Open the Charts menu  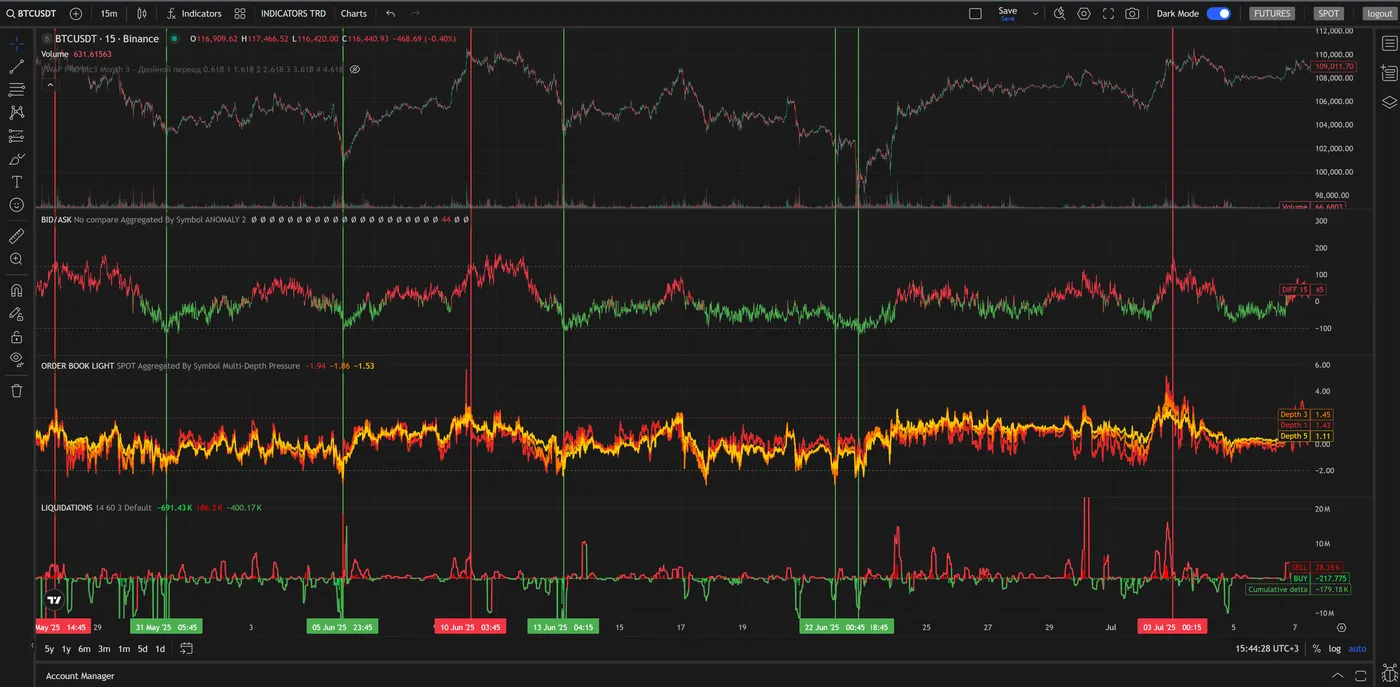click(353, 14)
